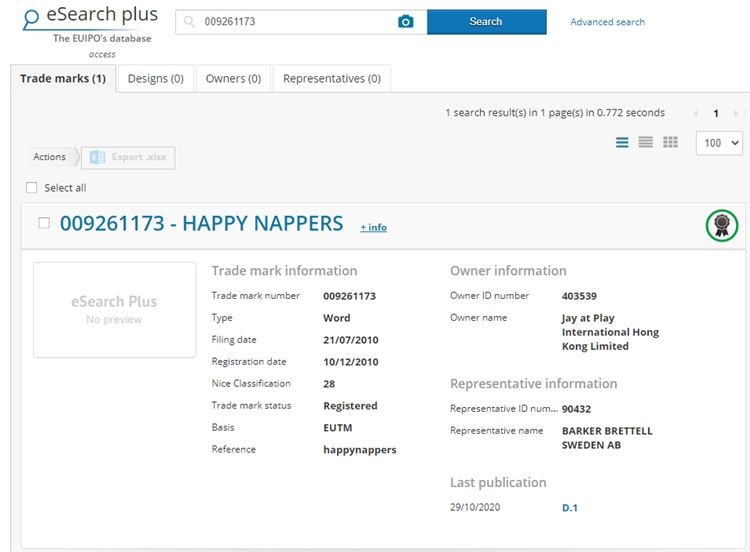Open the Representatives (0) tab
Screen dimensions: 750x552
pos(332,78)
